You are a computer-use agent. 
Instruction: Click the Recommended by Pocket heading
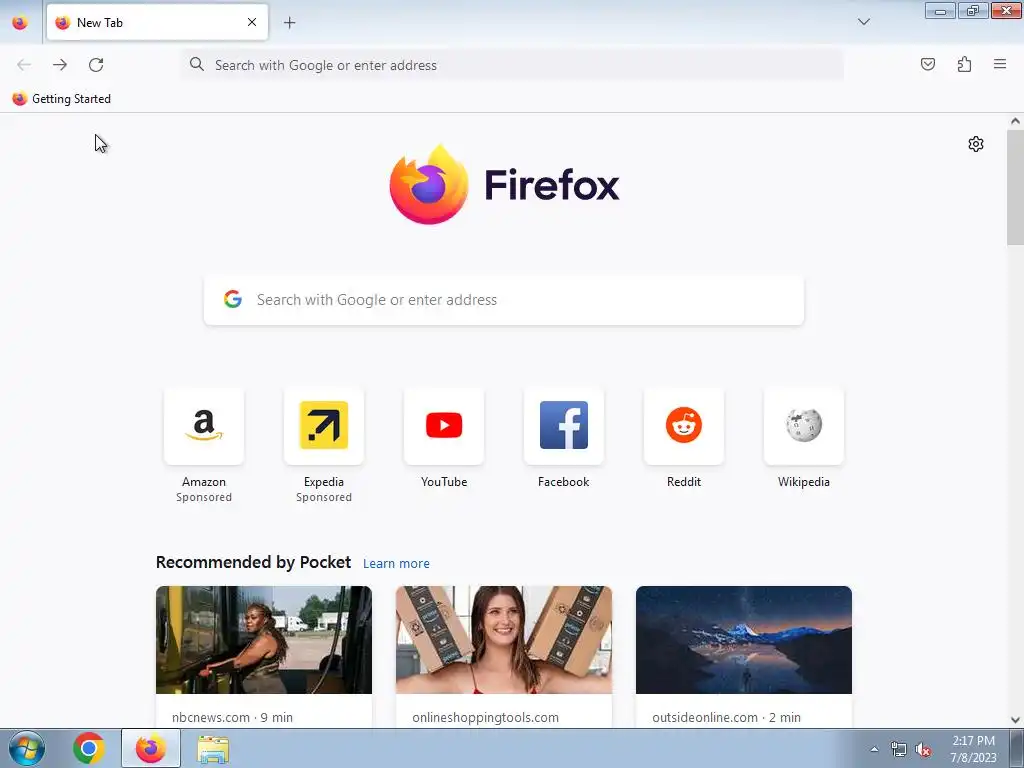(253, 562)
